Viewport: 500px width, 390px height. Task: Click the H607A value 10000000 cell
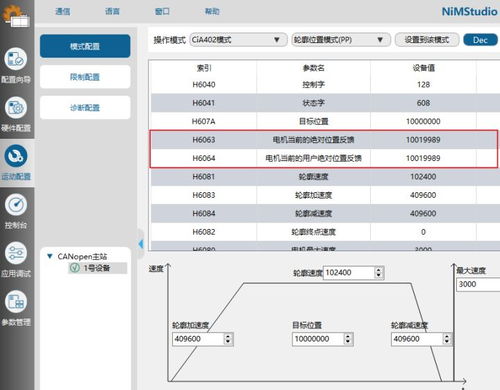[423, 121]
